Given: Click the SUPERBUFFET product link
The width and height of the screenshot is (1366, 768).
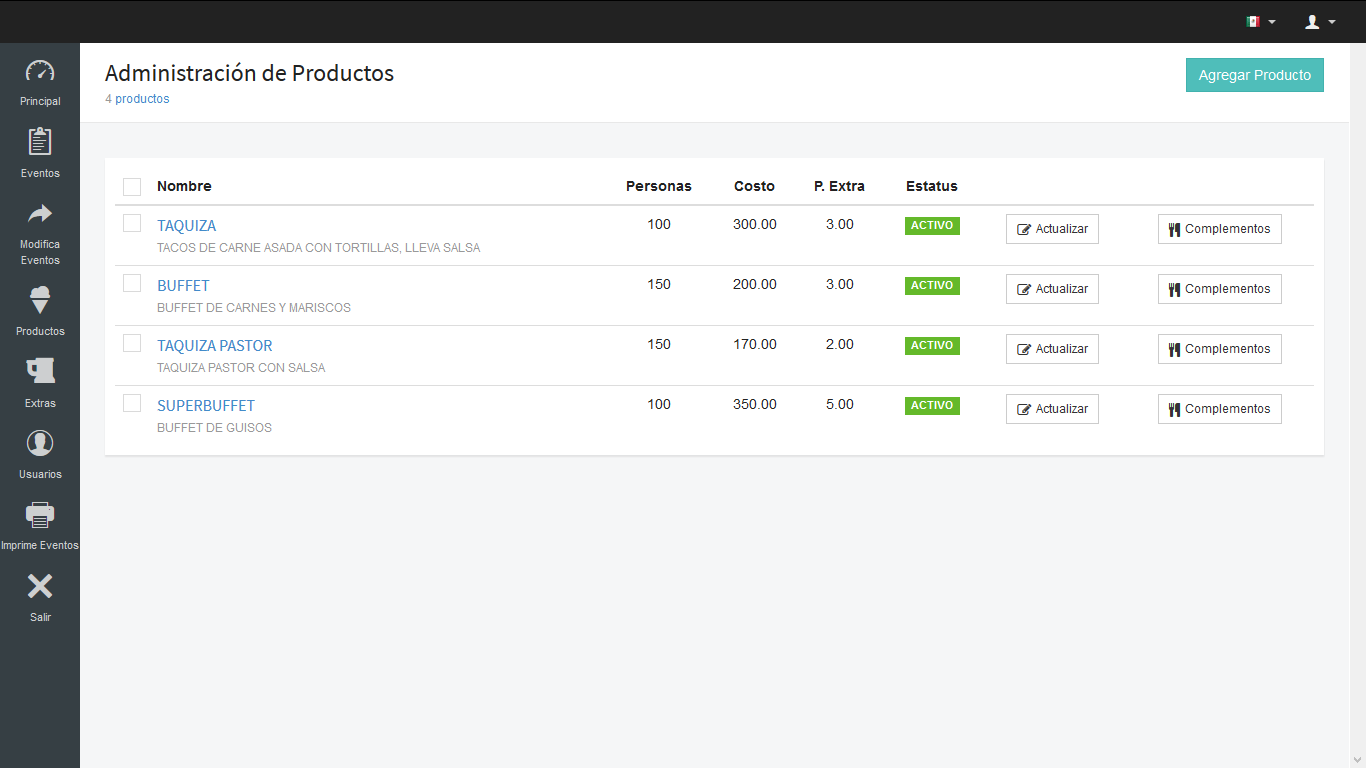Looking at the screenshot, I should tap(206, 406).
